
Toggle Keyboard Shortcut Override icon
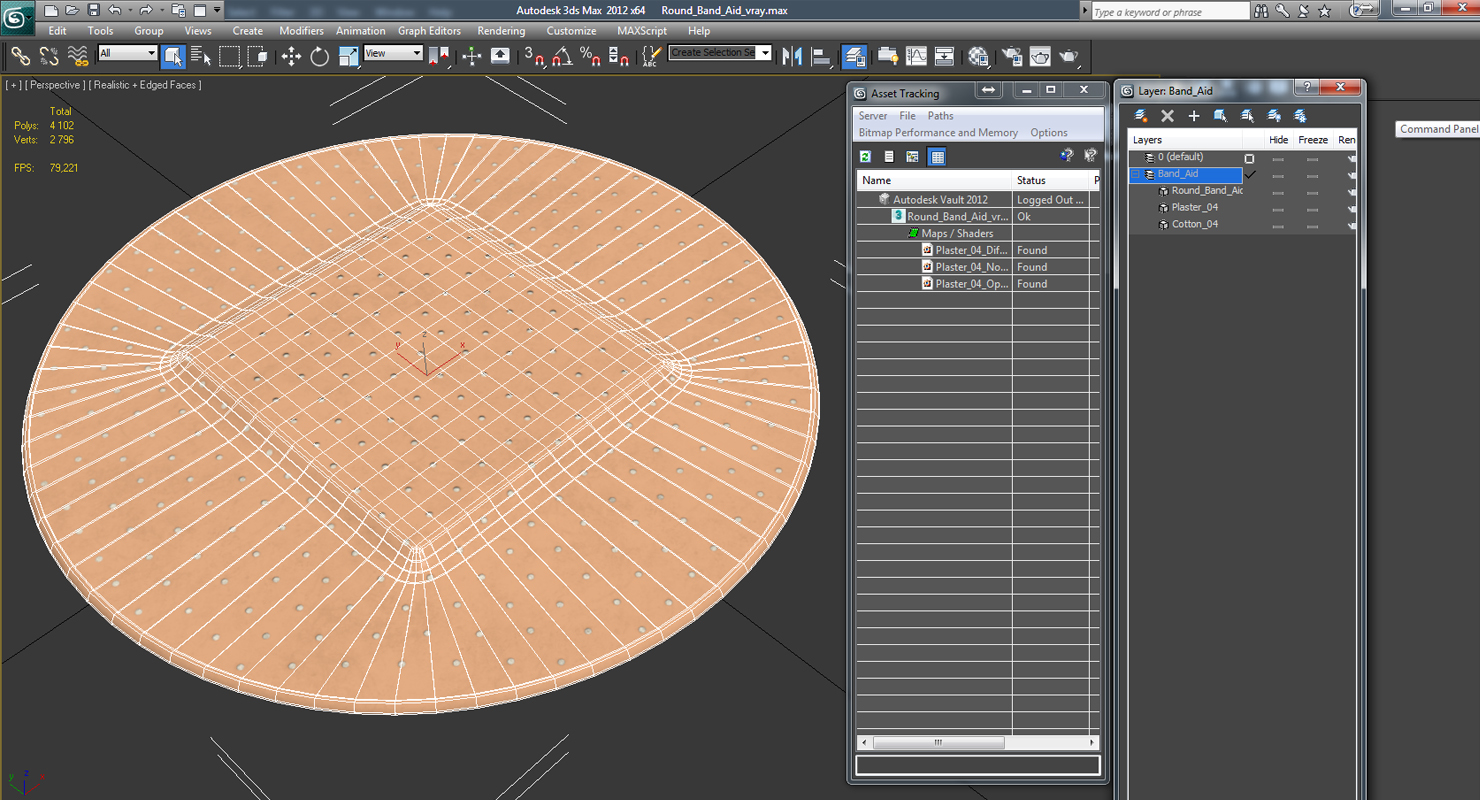[500, 56]
